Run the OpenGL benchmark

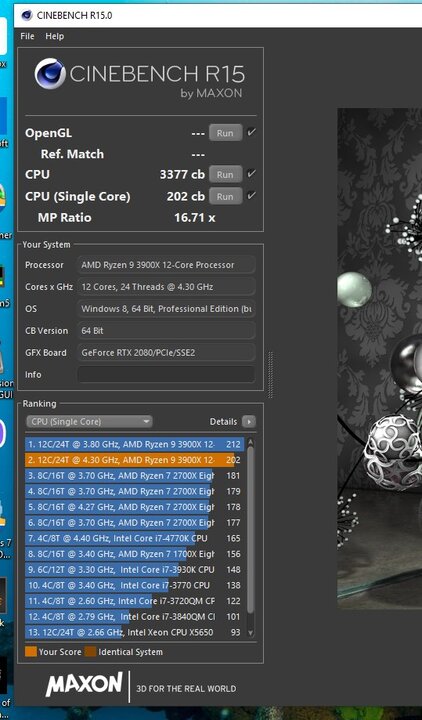click(x=225, y=133)
